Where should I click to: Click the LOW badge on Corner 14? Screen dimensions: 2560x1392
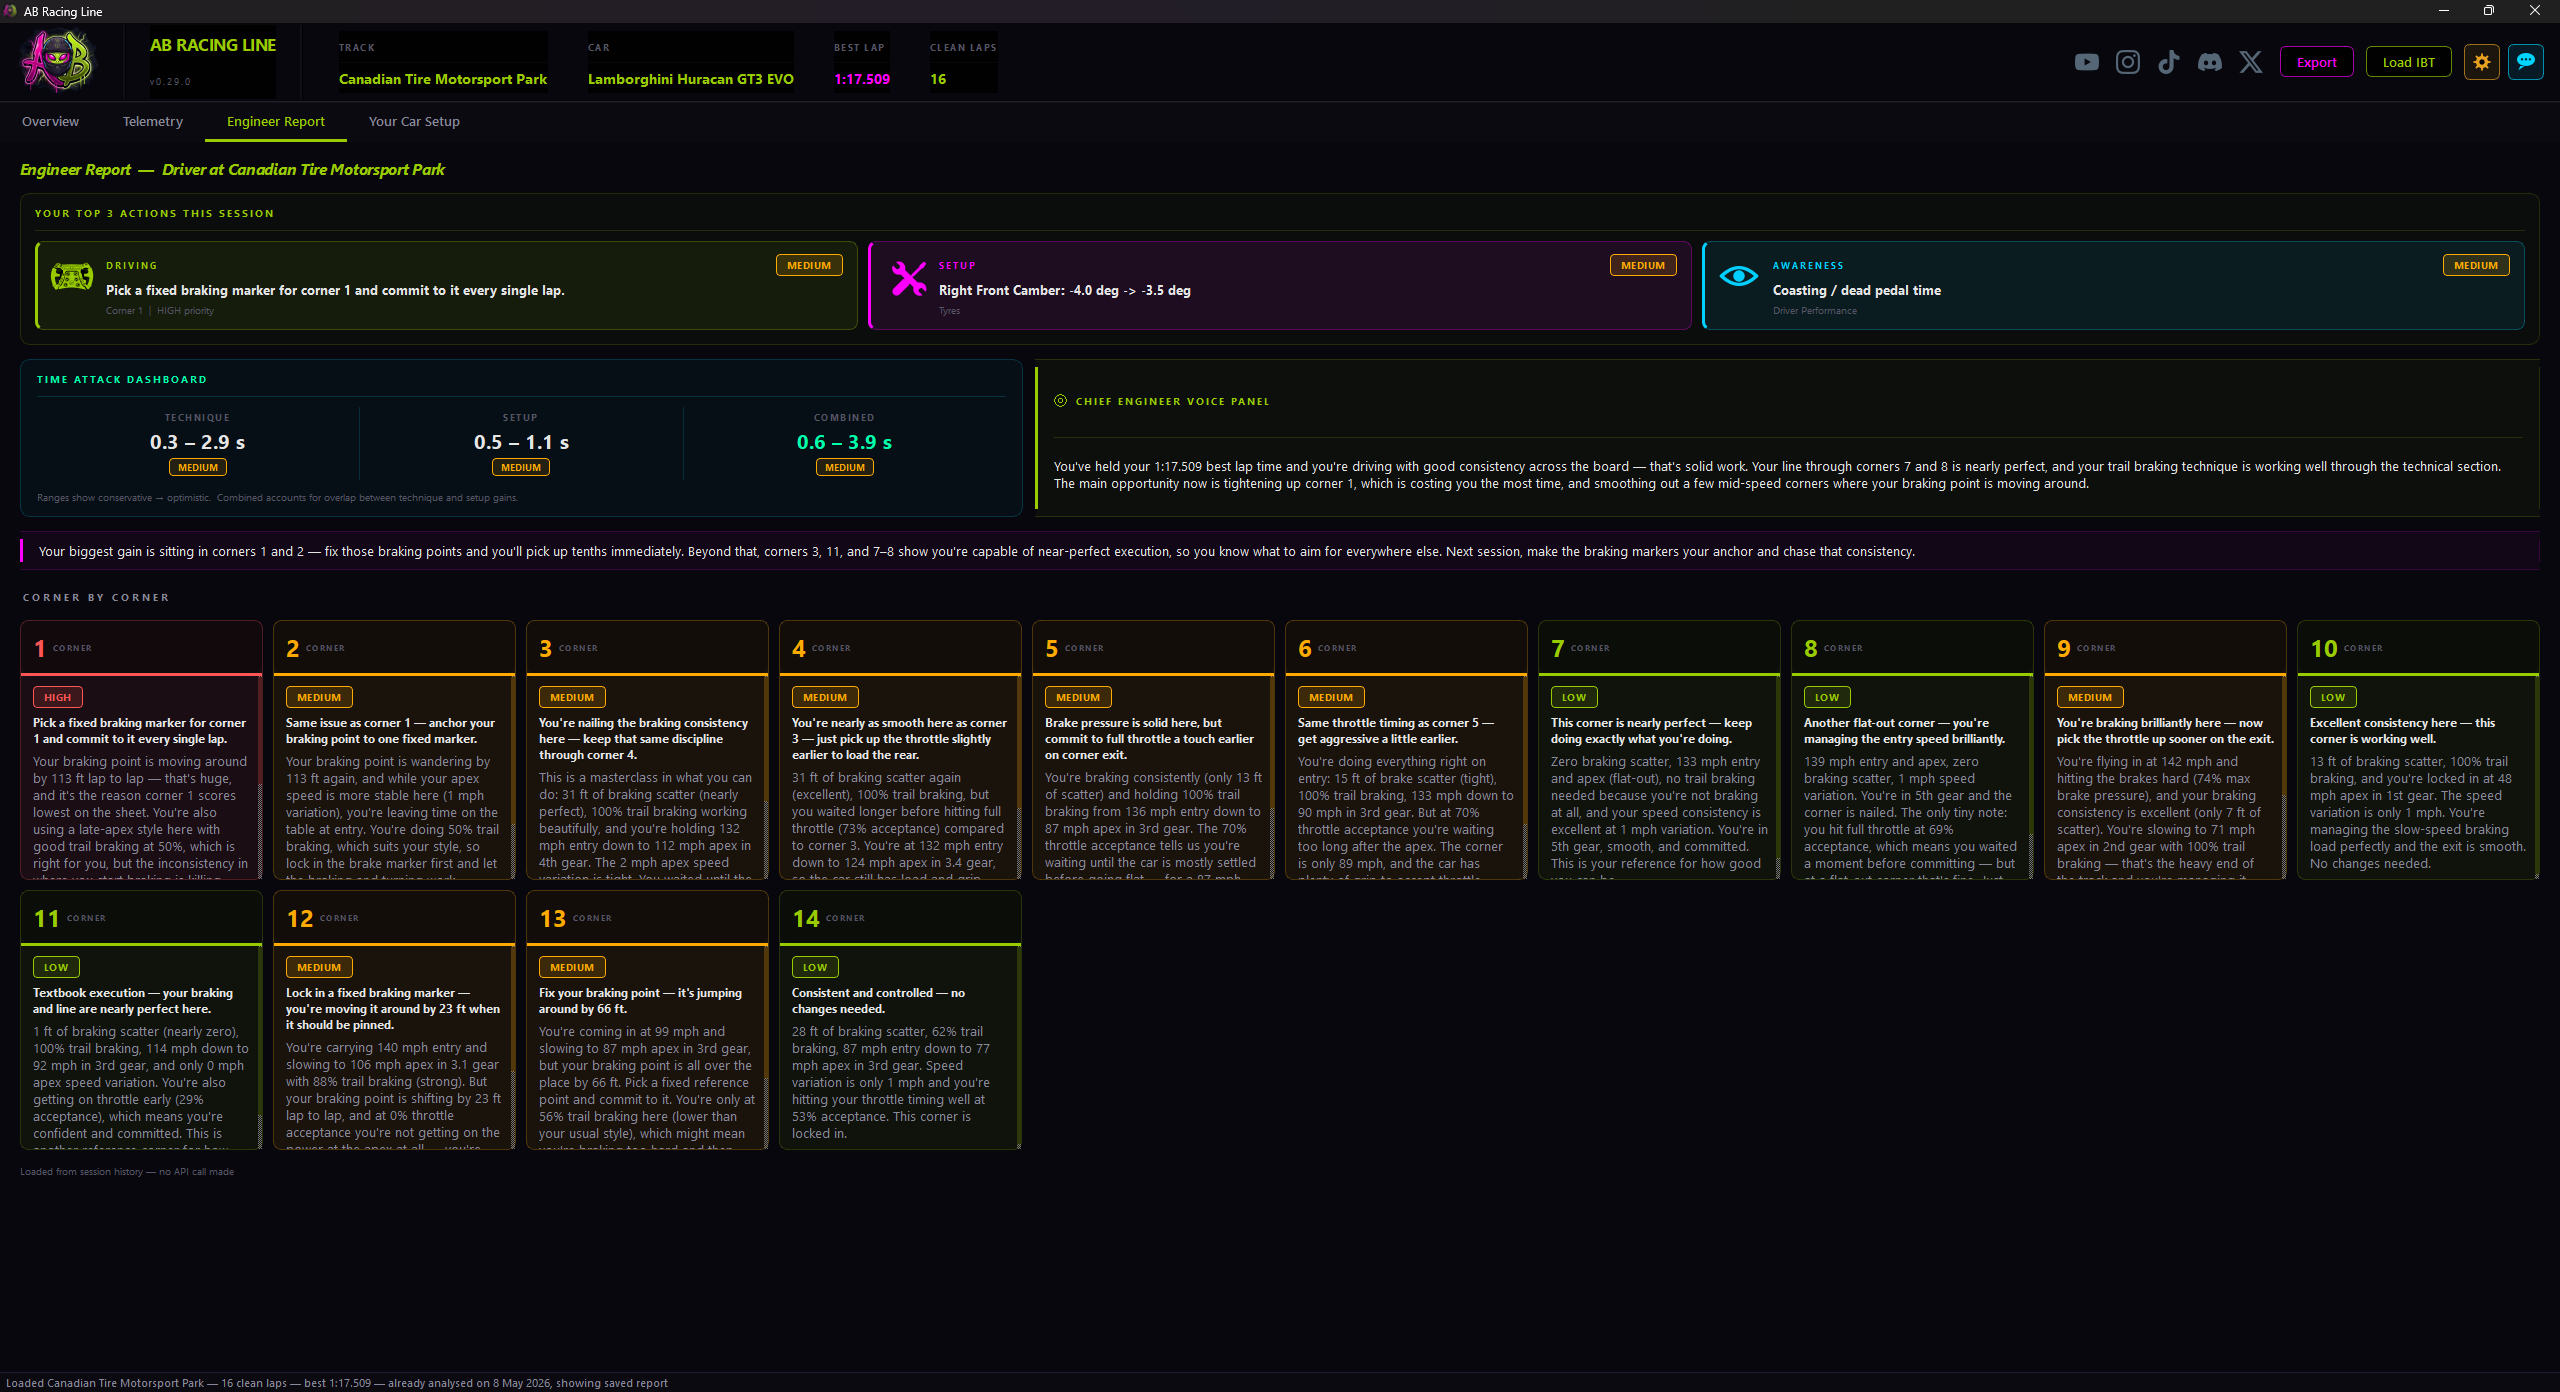click(x=815, y=967)
